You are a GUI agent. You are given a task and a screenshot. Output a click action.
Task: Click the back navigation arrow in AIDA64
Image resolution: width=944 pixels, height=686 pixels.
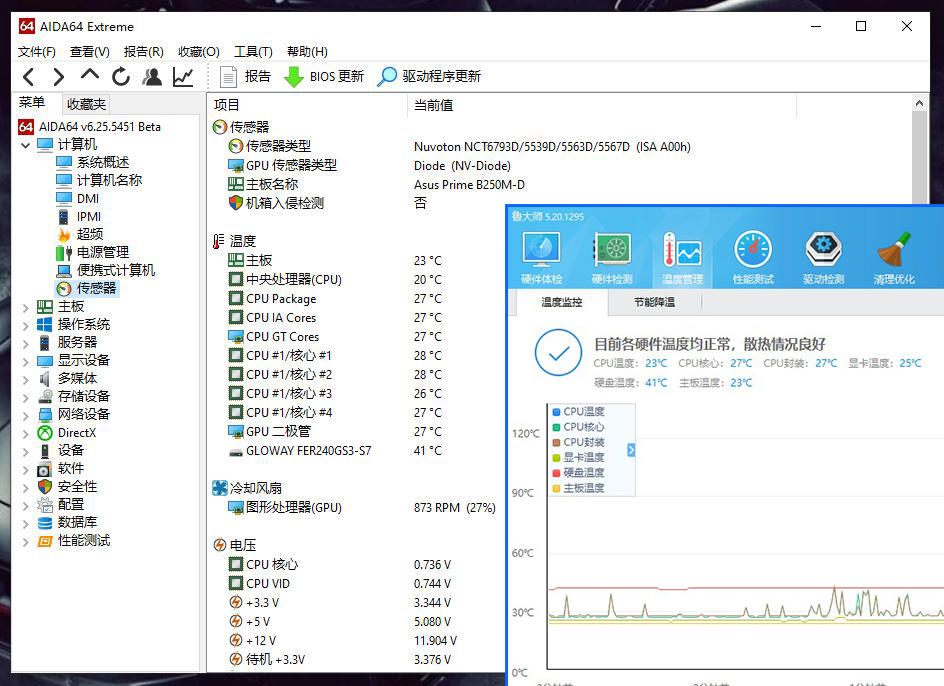click(x=28, y=76)
